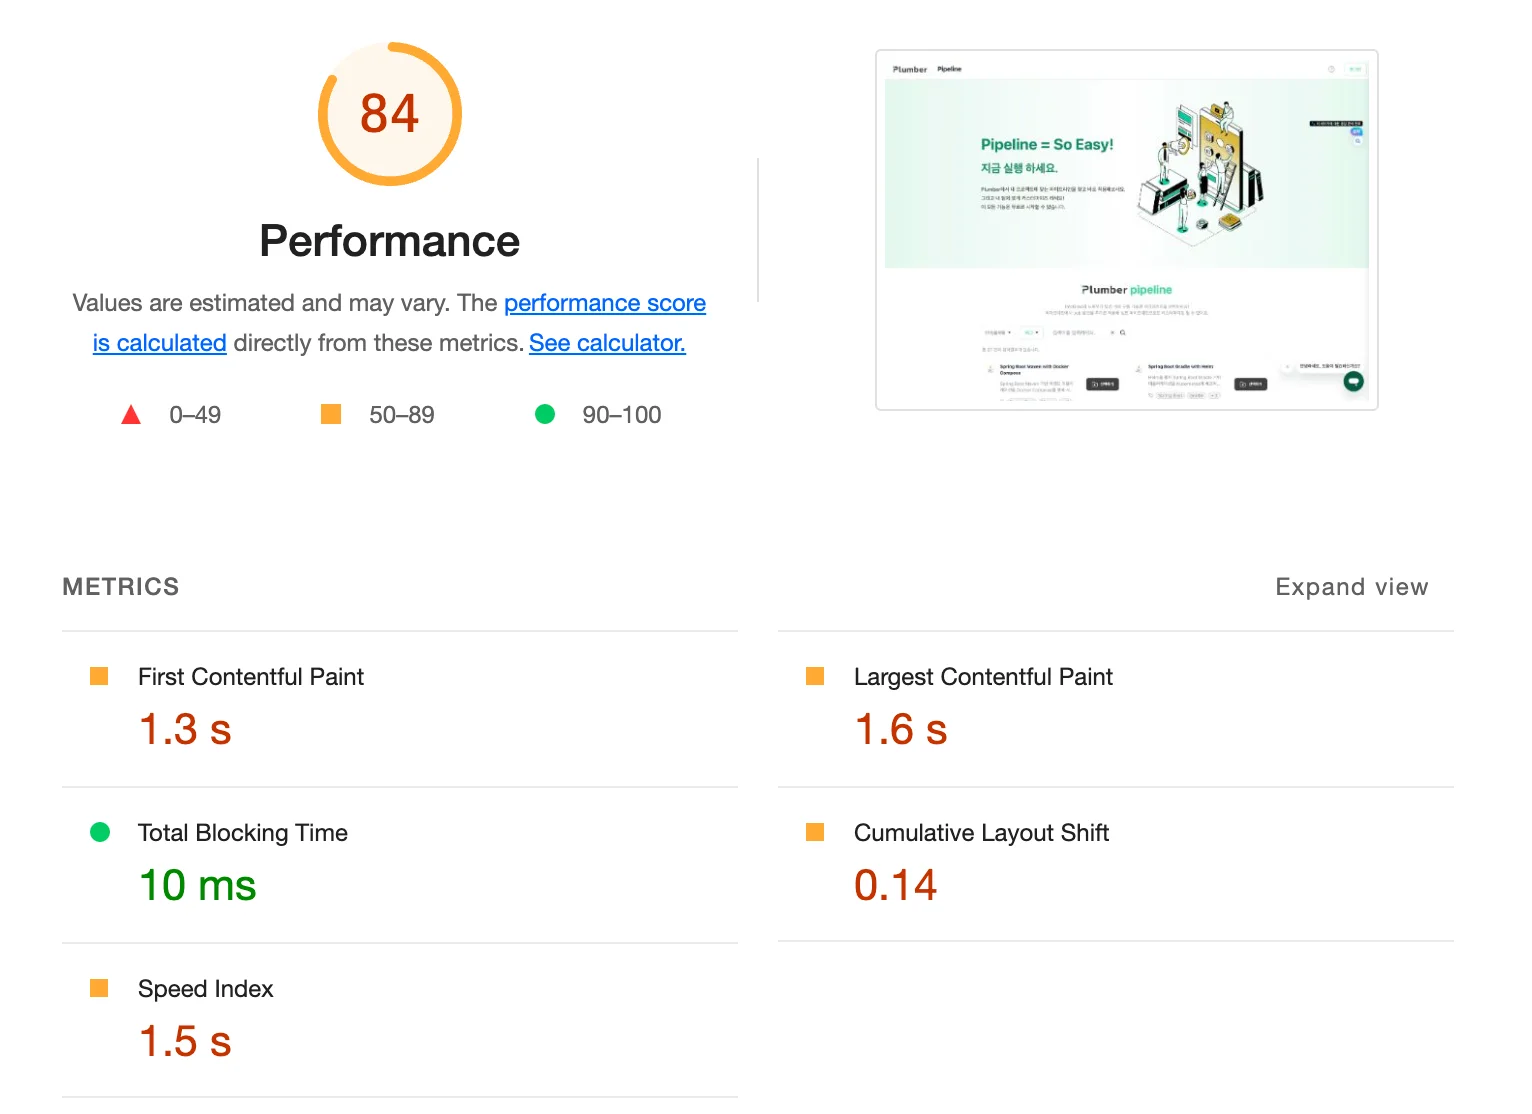The width and height of the screenshot is (1532, 1114).
Task: Click the green circle 90–100 legend icon
Action: point(545,414)
